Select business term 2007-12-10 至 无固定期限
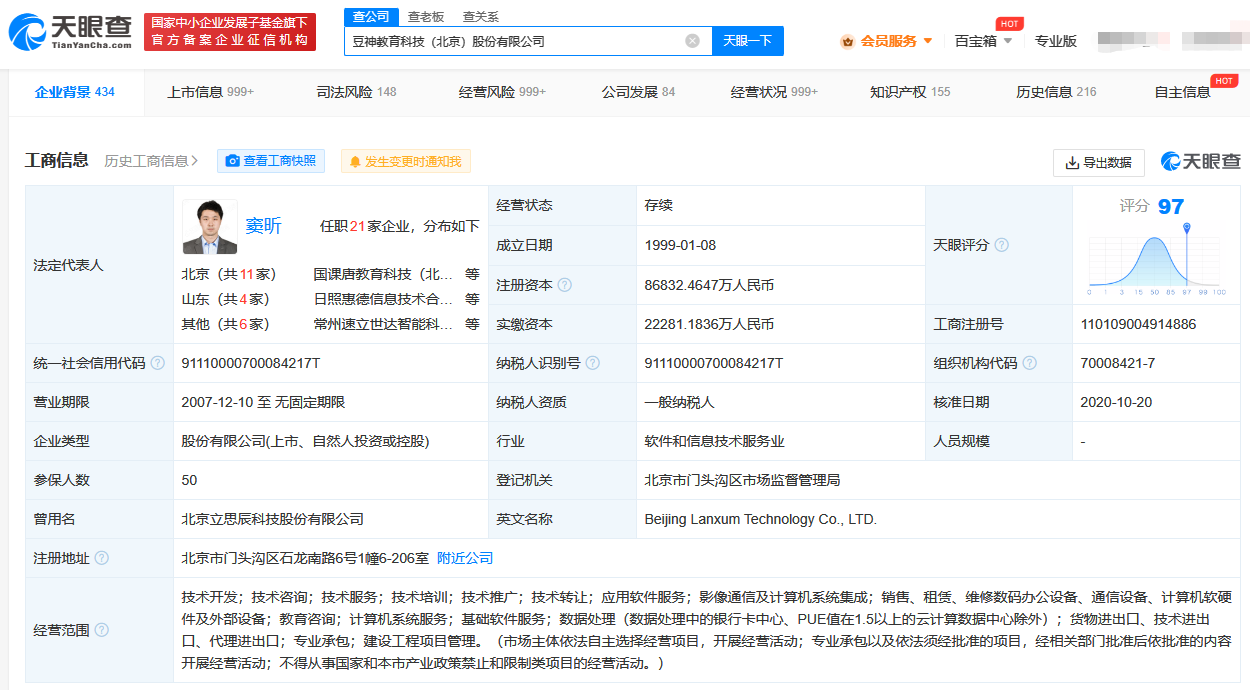The image size is (1250, 690). coord(264,402)
